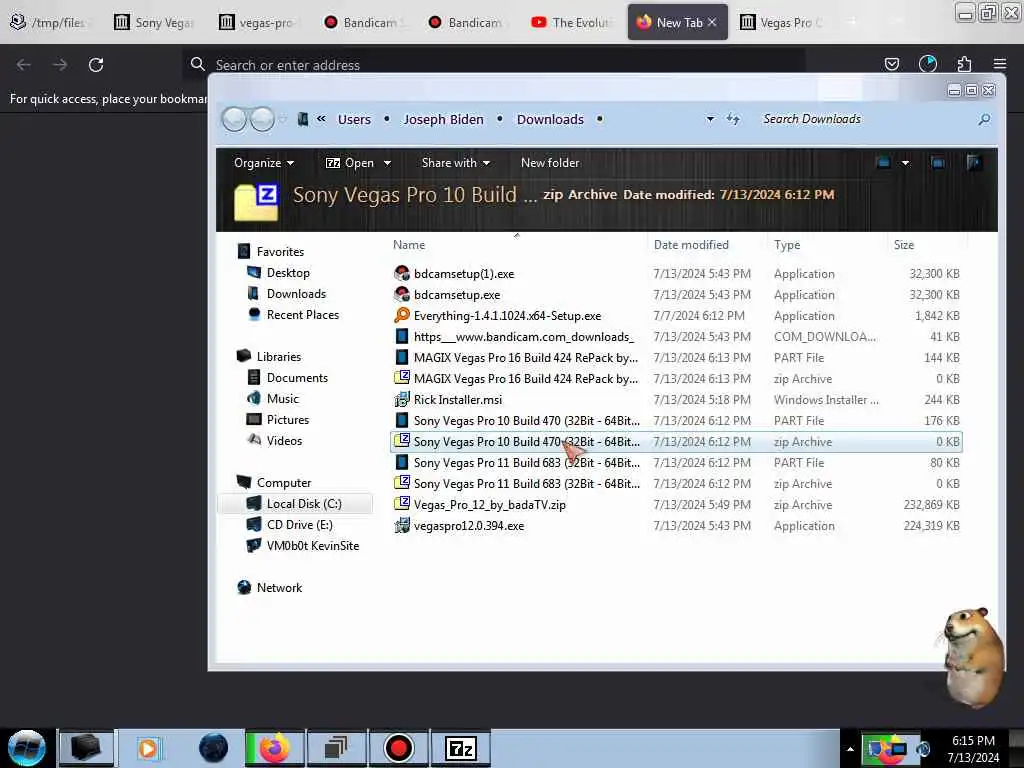Screen dimensions: 1024x768
Task: Switch to the first Bandicam tab
Action: click(364, 22)
